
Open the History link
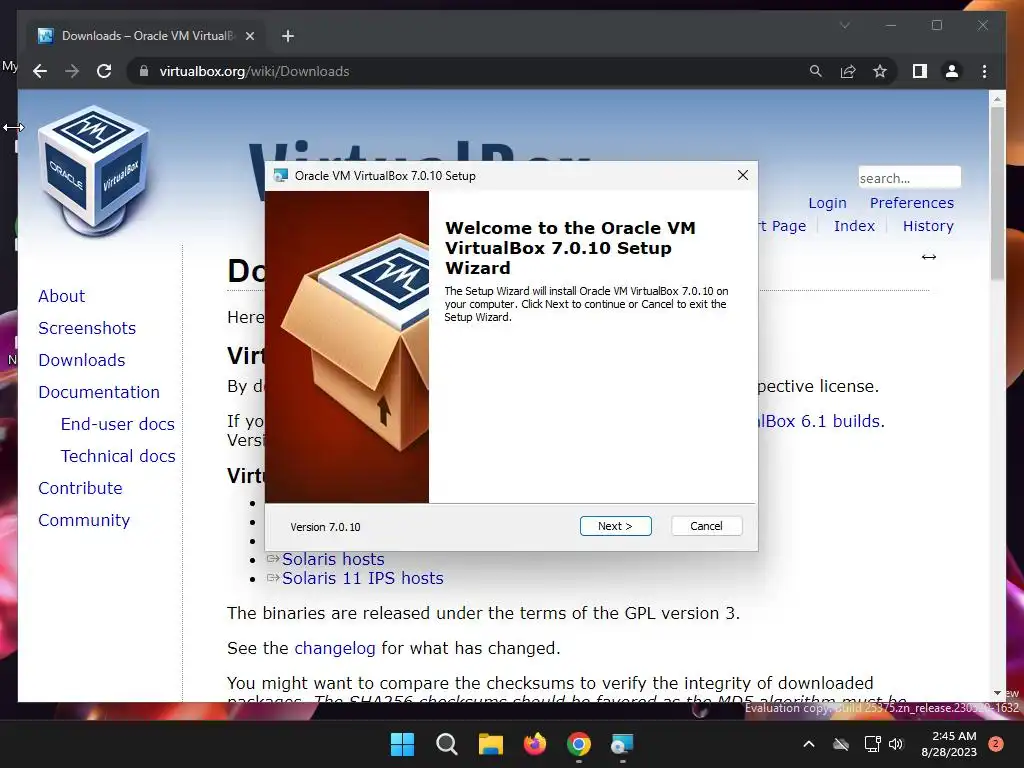(928, 226)
